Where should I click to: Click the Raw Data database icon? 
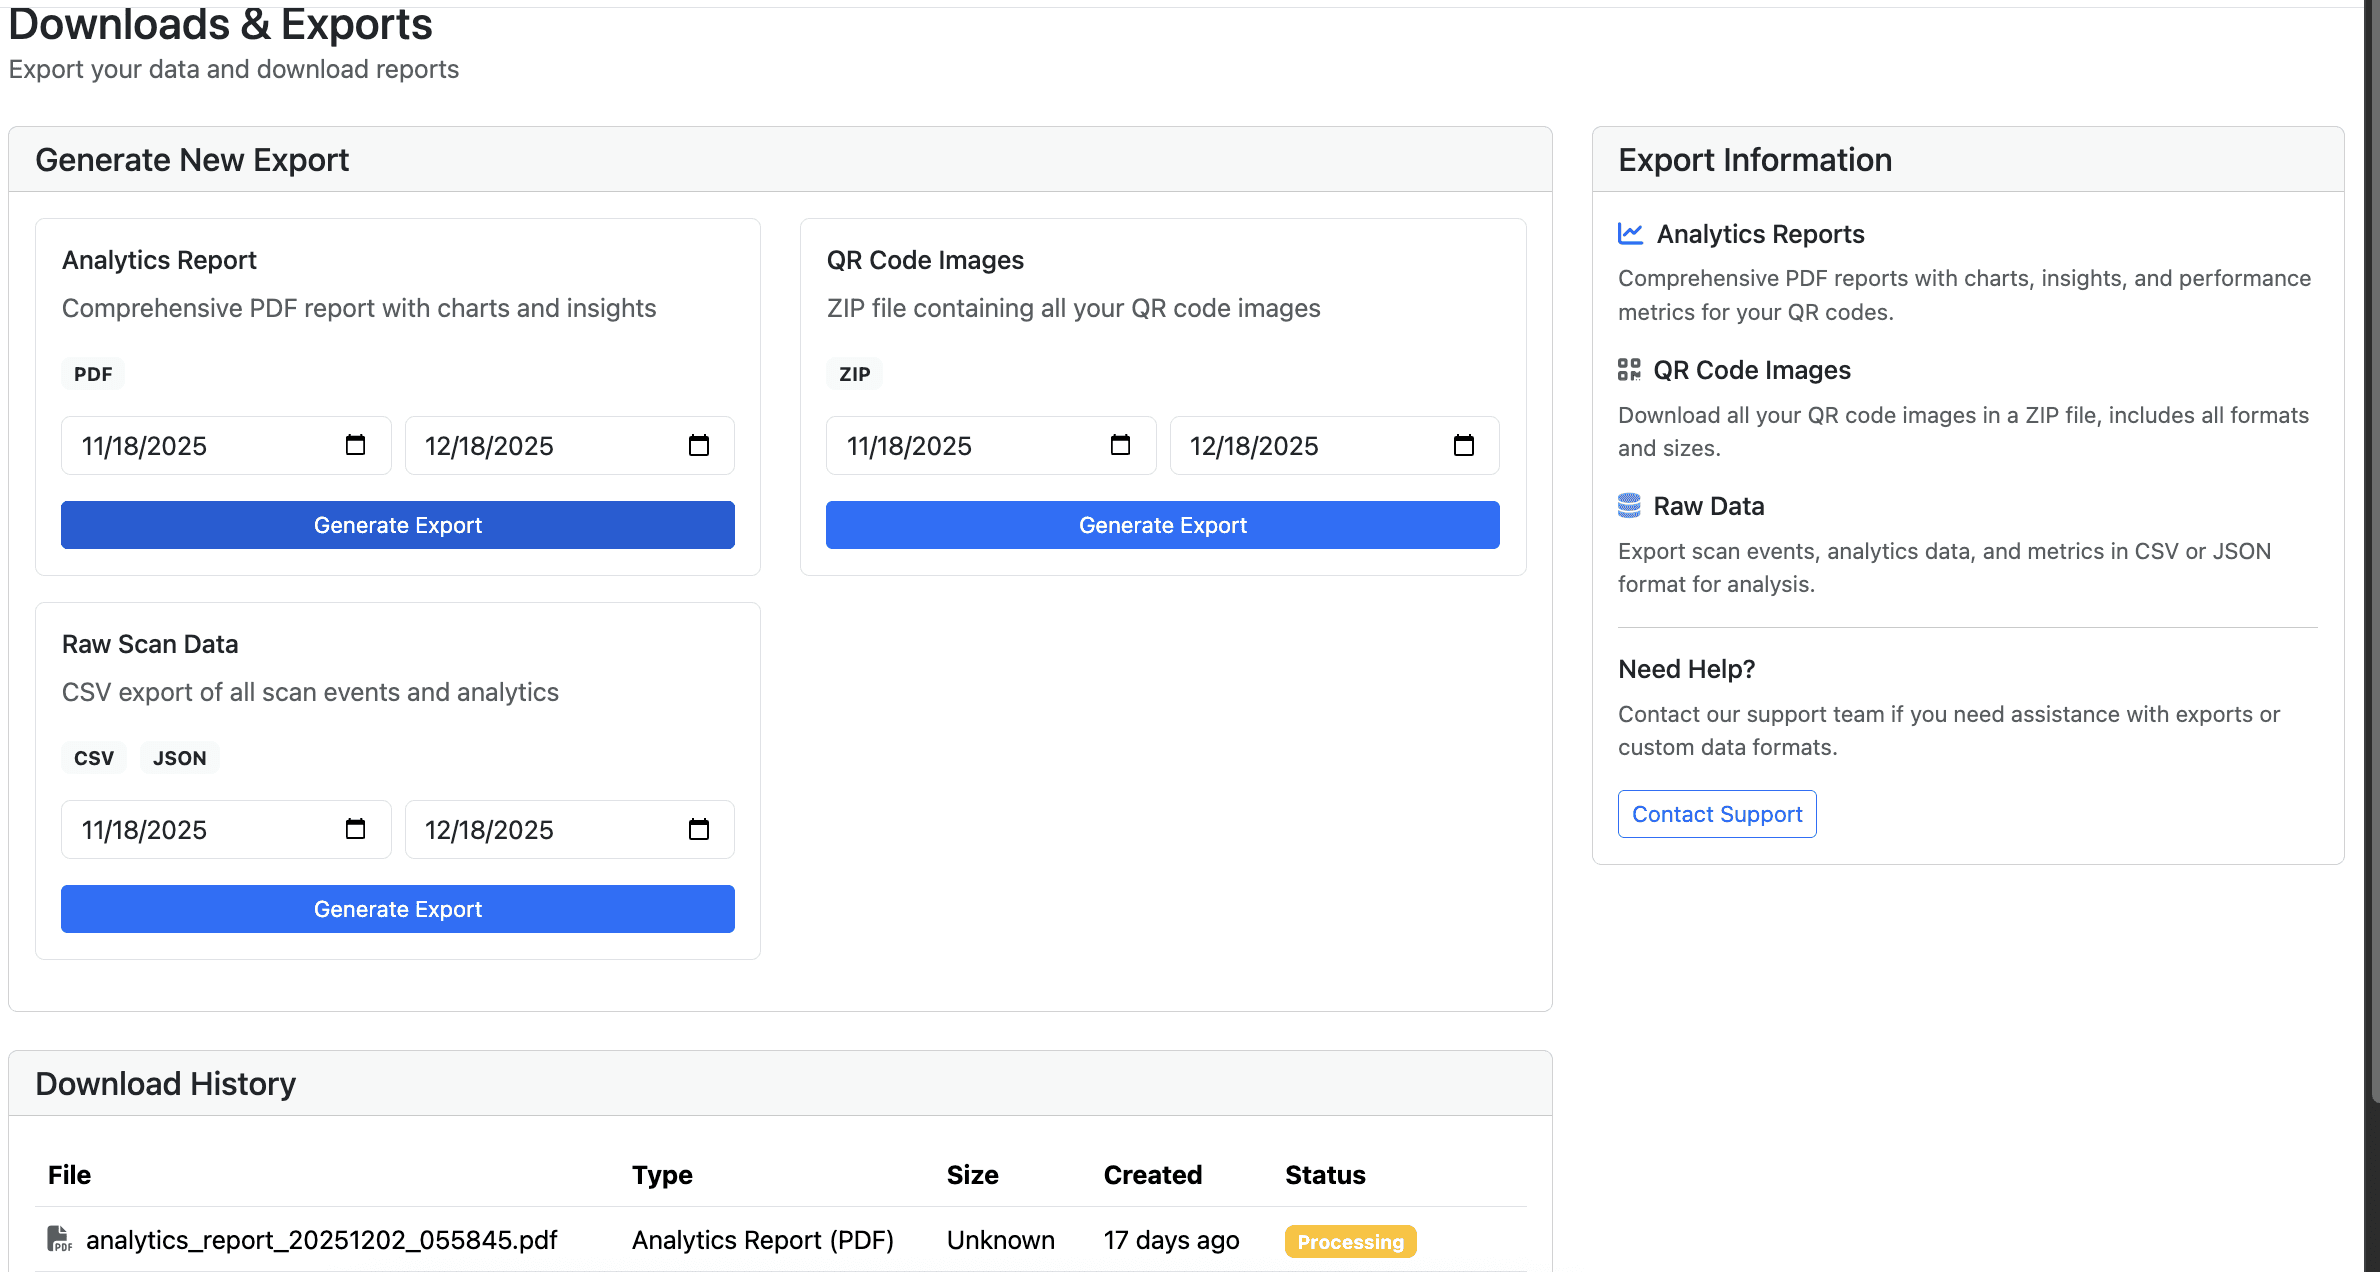[1628, 506]
